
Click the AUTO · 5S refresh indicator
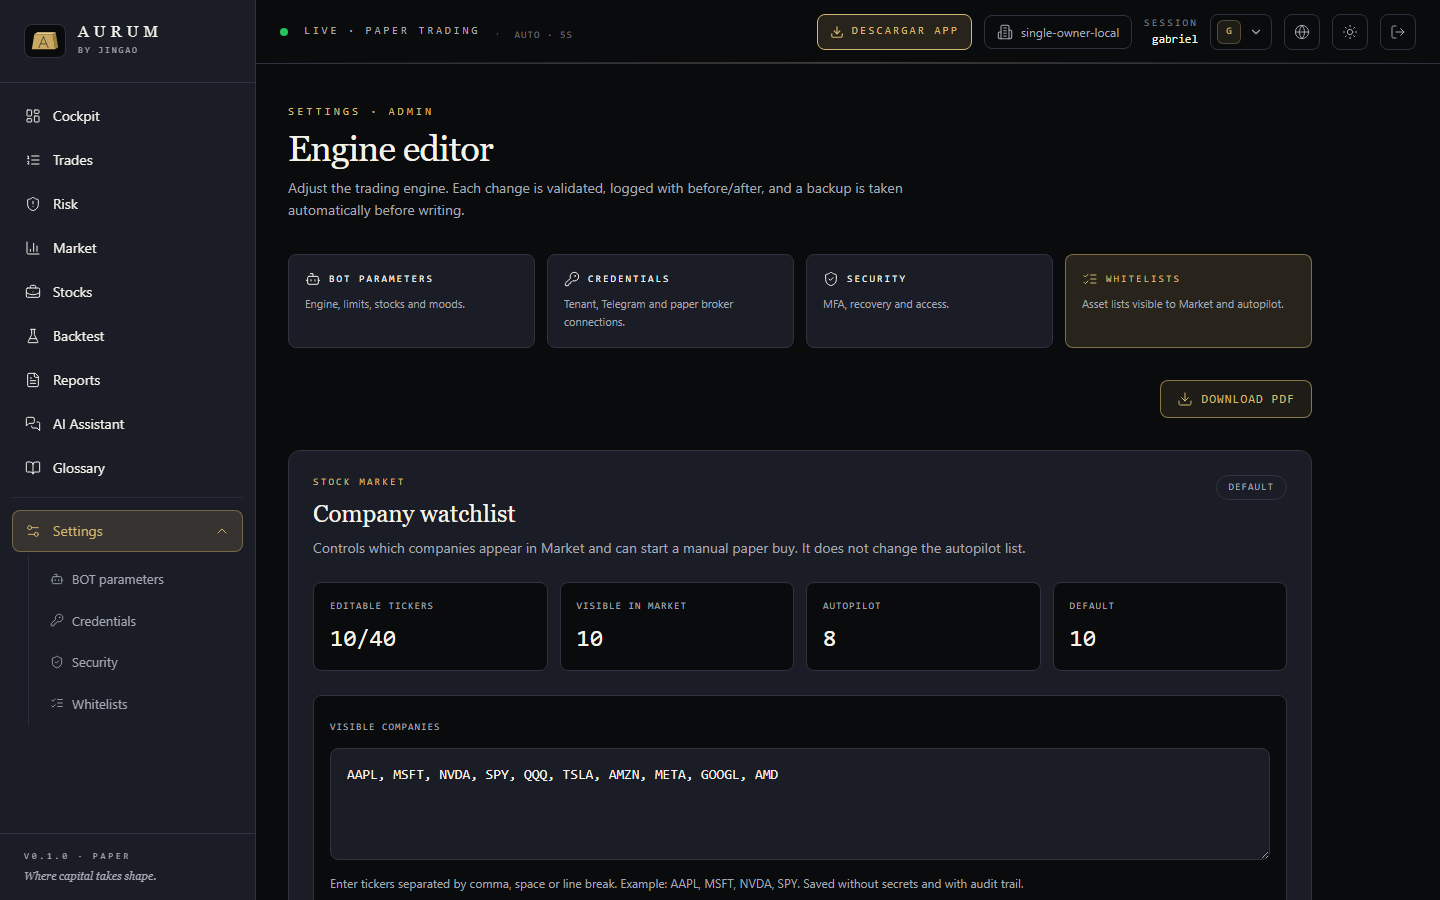pos(543,35)
